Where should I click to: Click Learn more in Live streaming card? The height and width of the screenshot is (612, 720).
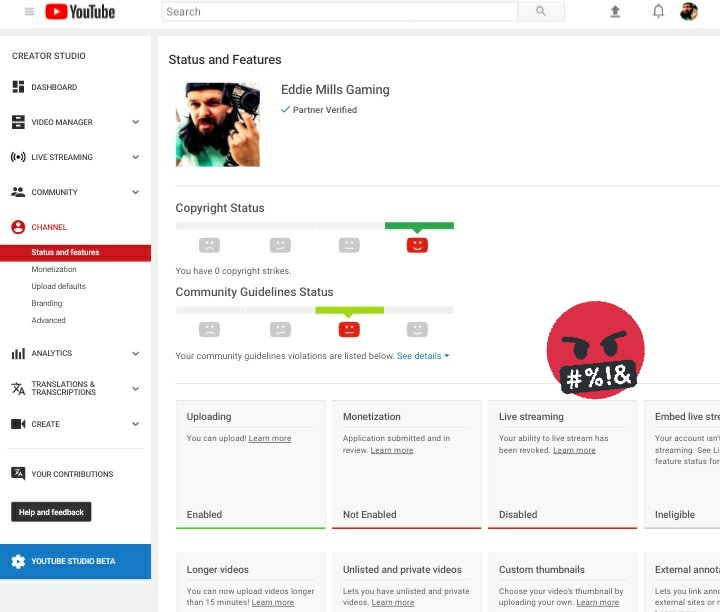pos(574,450)
